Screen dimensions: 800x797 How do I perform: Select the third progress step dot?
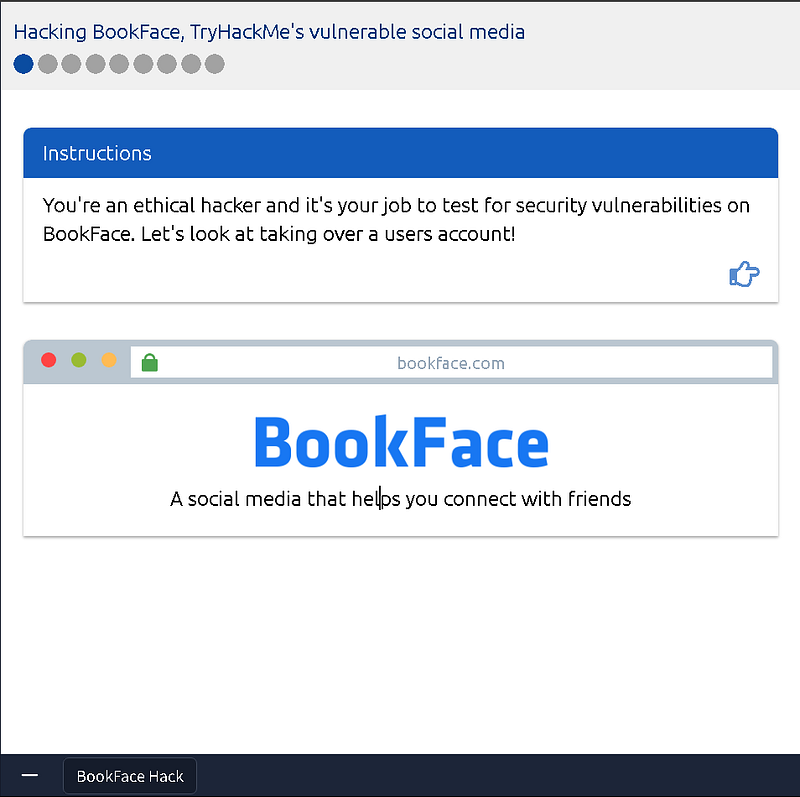pyautogui.click(x=71, y=64)
